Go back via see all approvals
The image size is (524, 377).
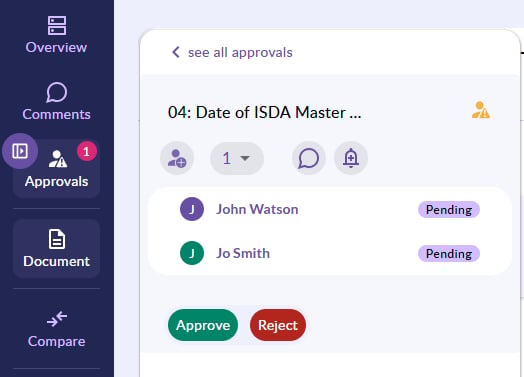pos(240,52)
